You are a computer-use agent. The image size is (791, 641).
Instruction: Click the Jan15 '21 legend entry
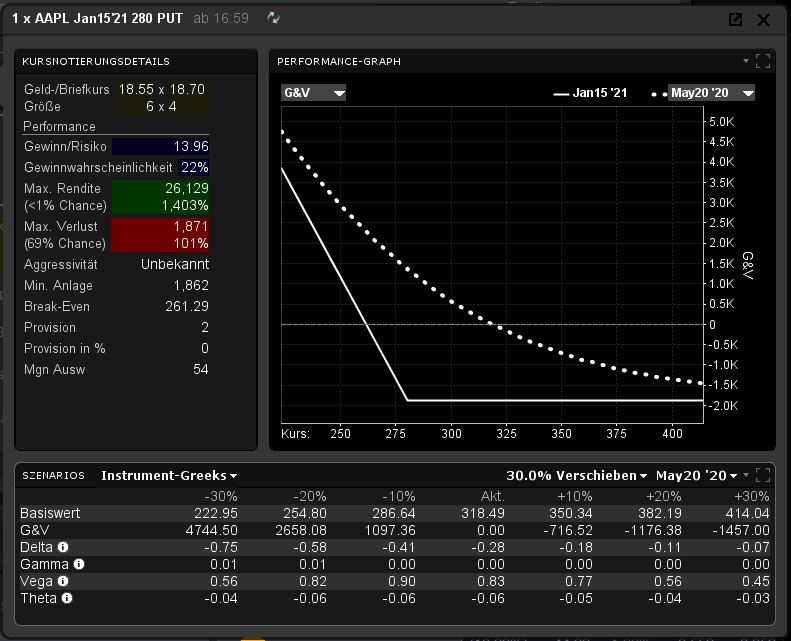point(590,93)
